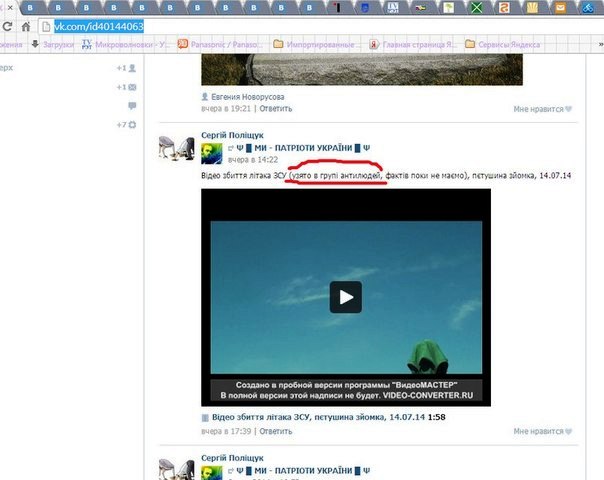This screenshot has height=480, width=604.
Task: Switch to the tab with the green X favicon
Action: tap(476, 7)
